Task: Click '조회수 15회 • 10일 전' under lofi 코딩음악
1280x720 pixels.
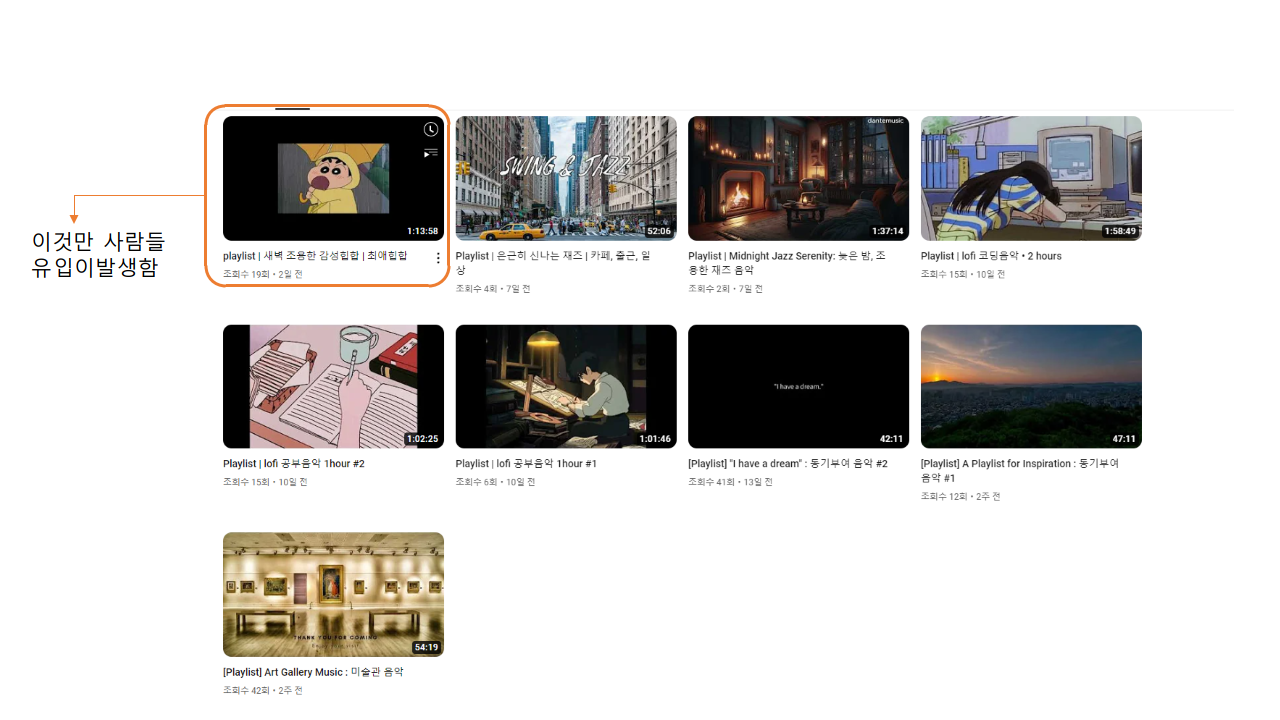Action: [963, 274]
